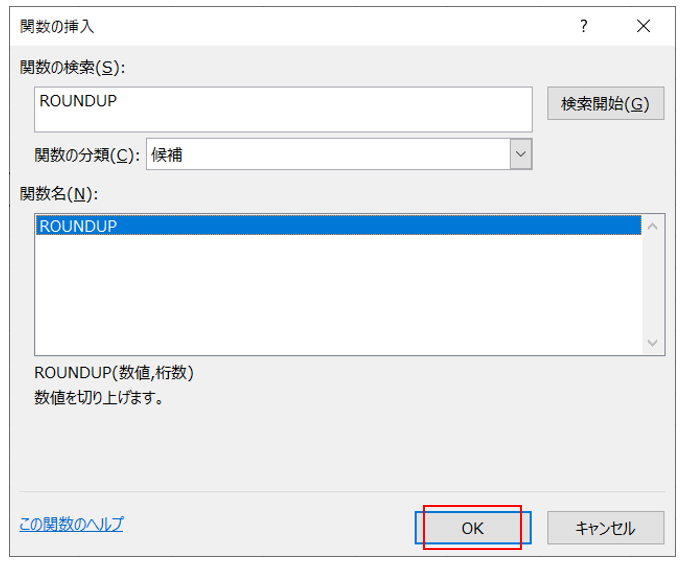The width and height of the screenshot is (695, 570).
Task: Click the function list scrollbar up arrow
Action: [x=654, y=226]
